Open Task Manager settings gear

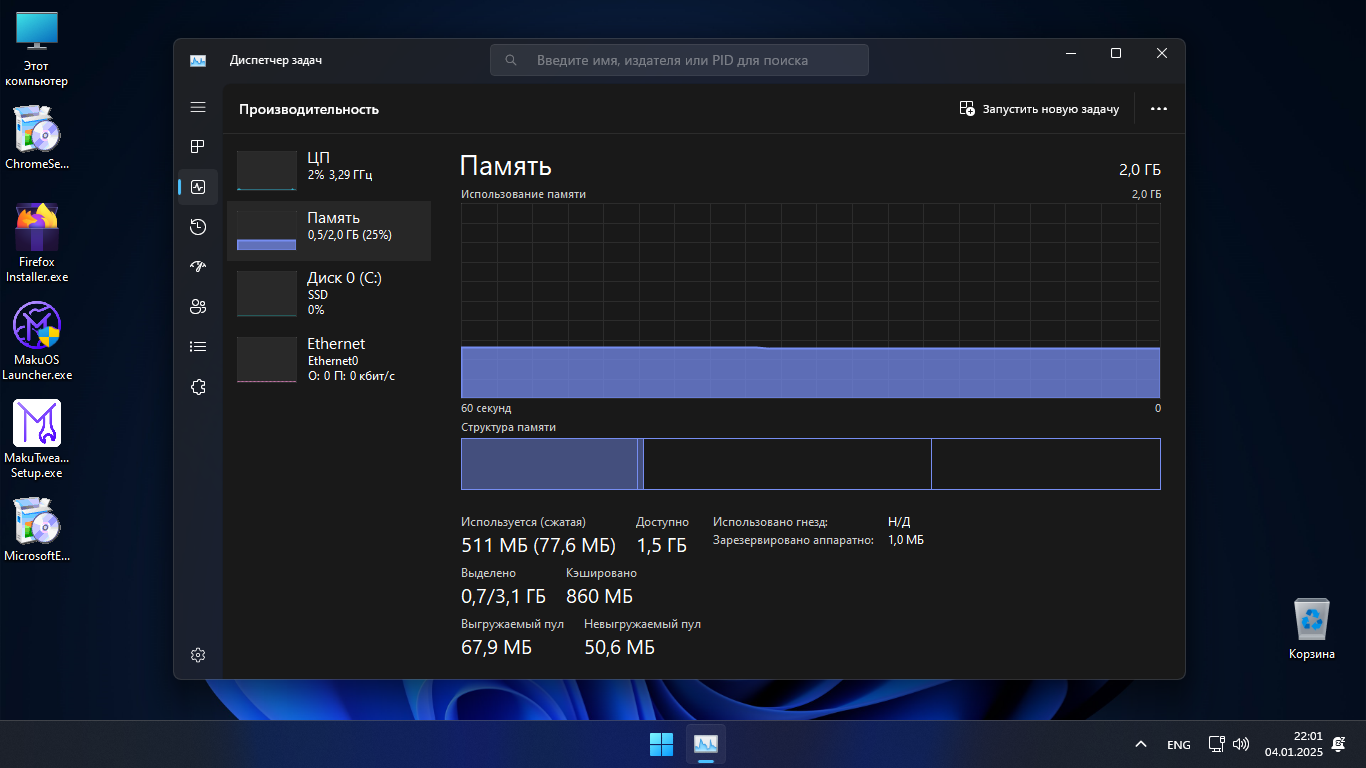[198, 655]
